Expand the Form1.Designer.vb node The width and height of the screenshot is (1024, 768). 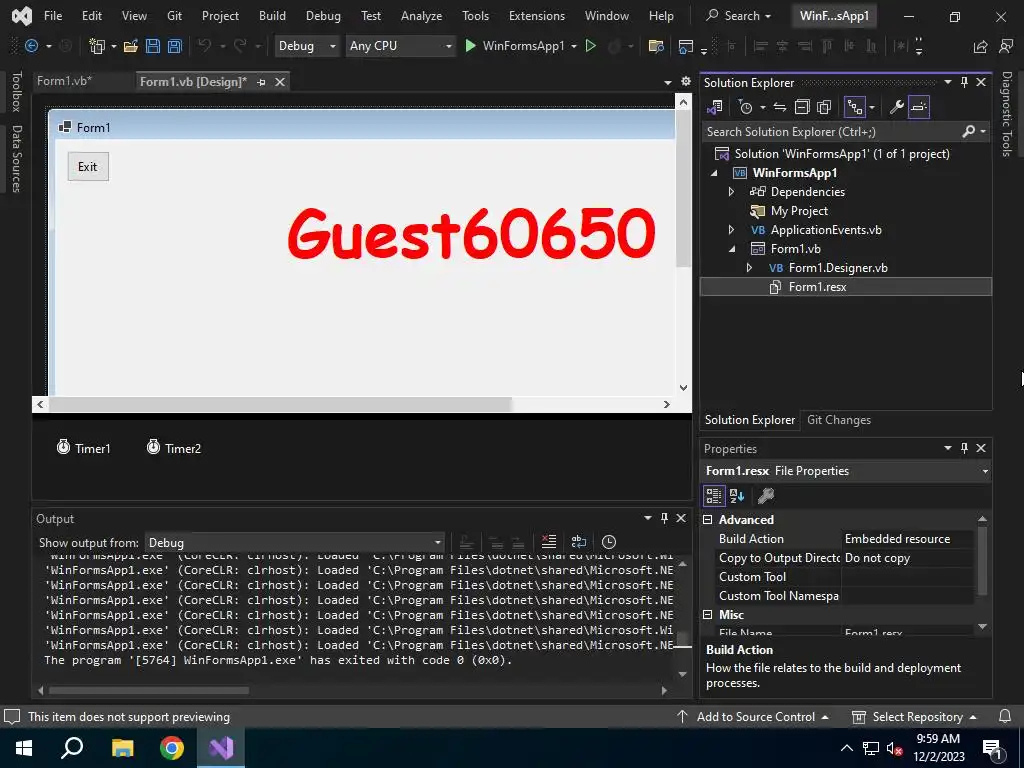pyautogui.click(x=749, y=268)
